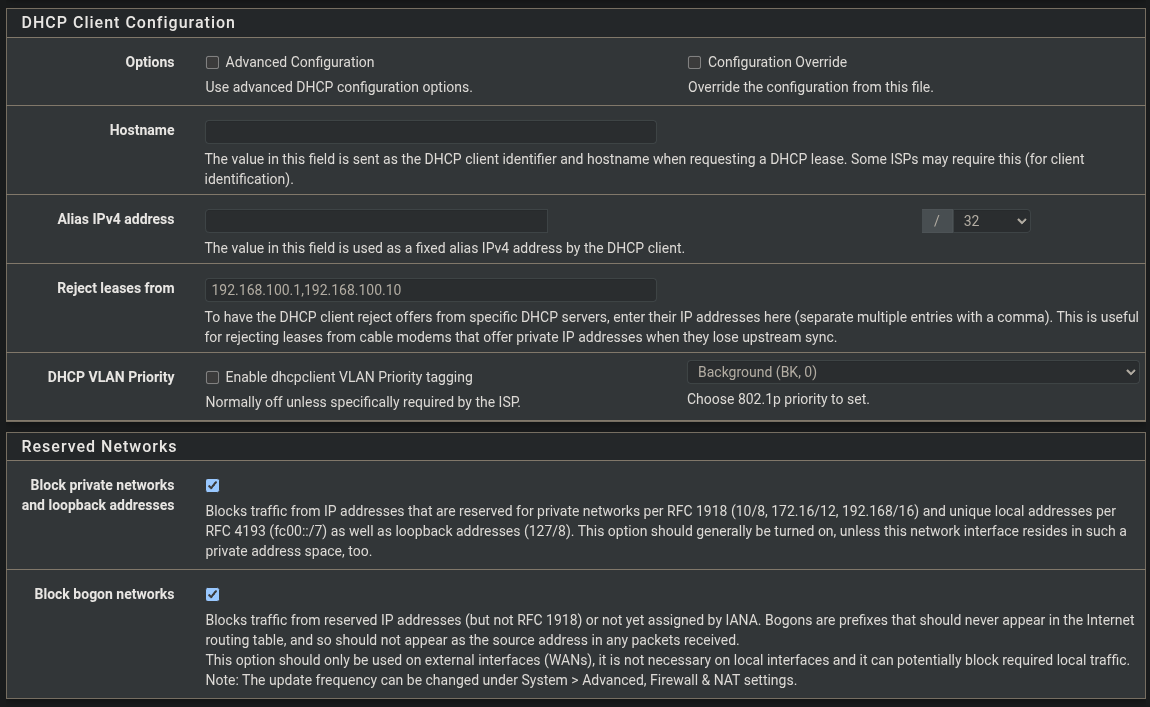Click the Reject leases from label
1150x707 pixels.
pyautogui.click(x=116, y=288)
